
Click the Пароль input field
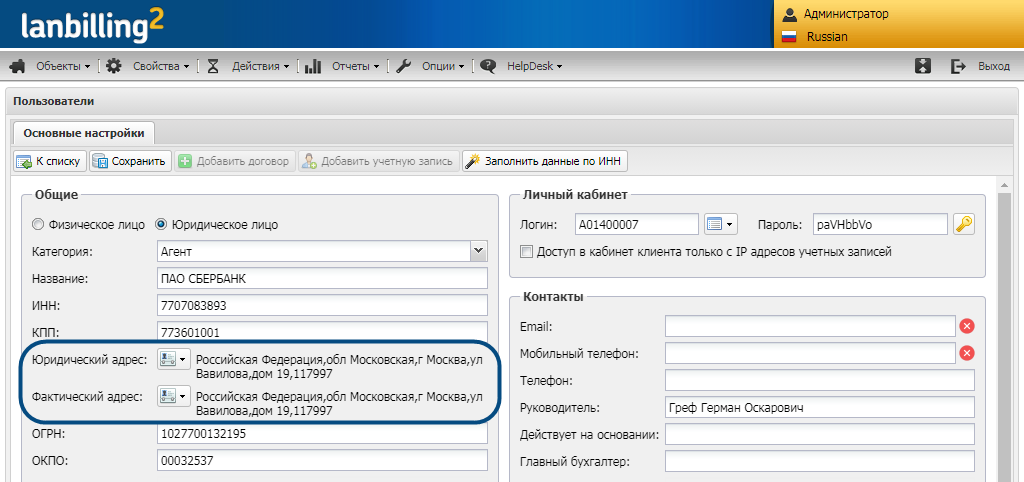(x=880, y=224)
